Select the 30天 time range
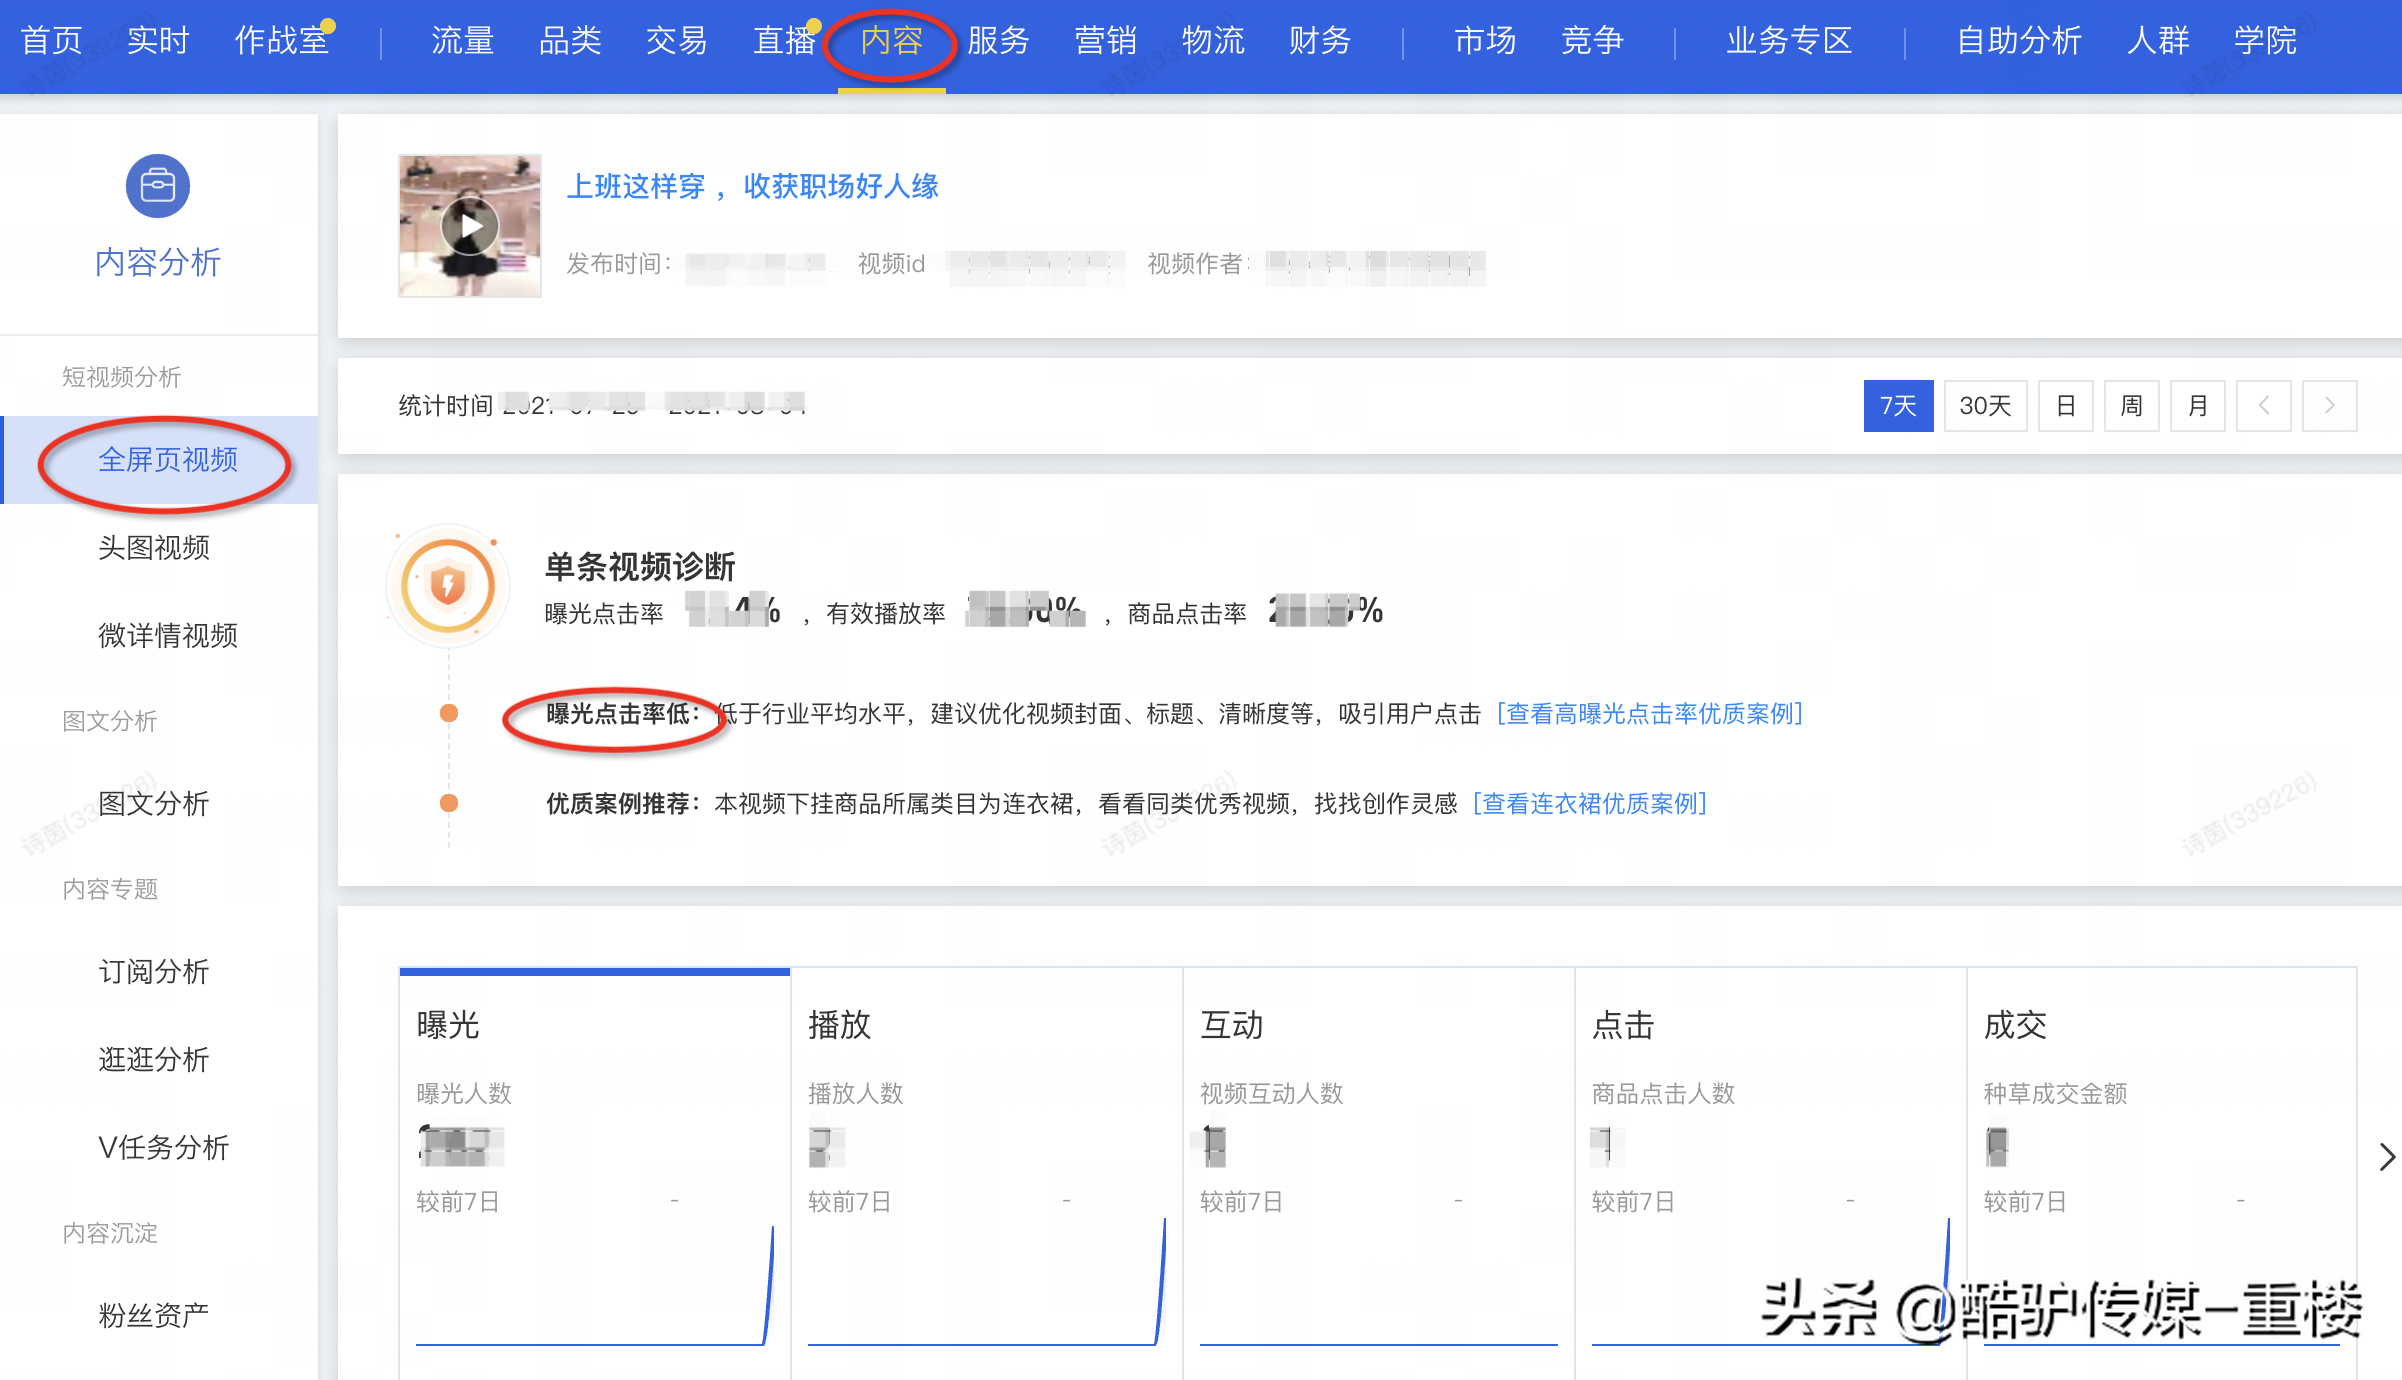The width and height of the screenshot is (2402, 1380). [1984, 405]
